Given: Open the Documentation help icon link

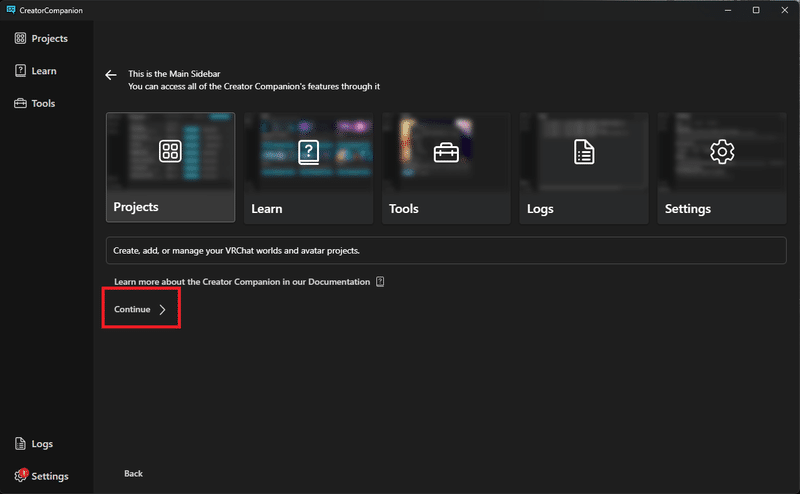Looking at the screenshot, I should [x=380, y=282].
